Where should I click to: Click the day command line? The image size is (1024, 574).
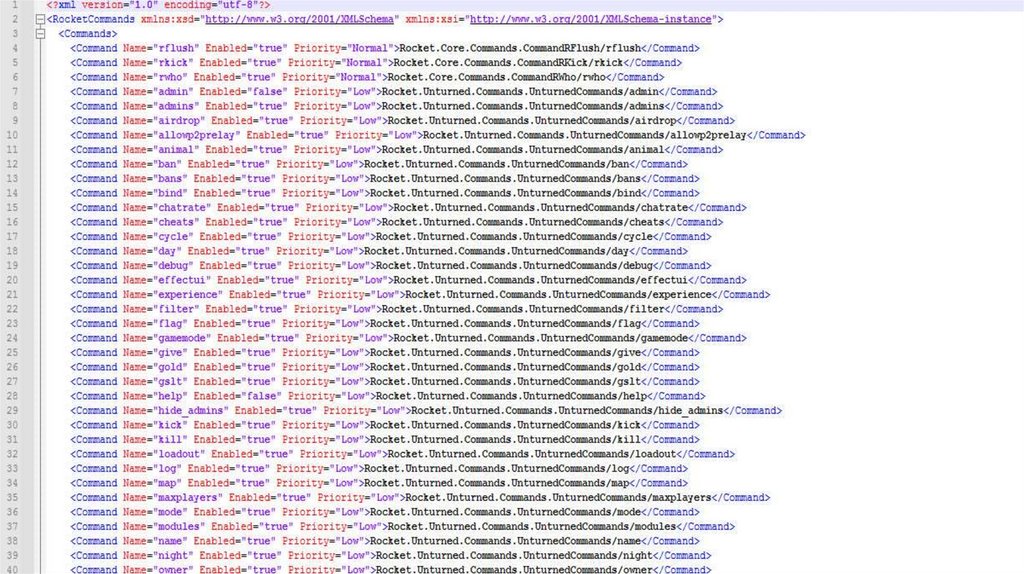(x=379, y=251)
